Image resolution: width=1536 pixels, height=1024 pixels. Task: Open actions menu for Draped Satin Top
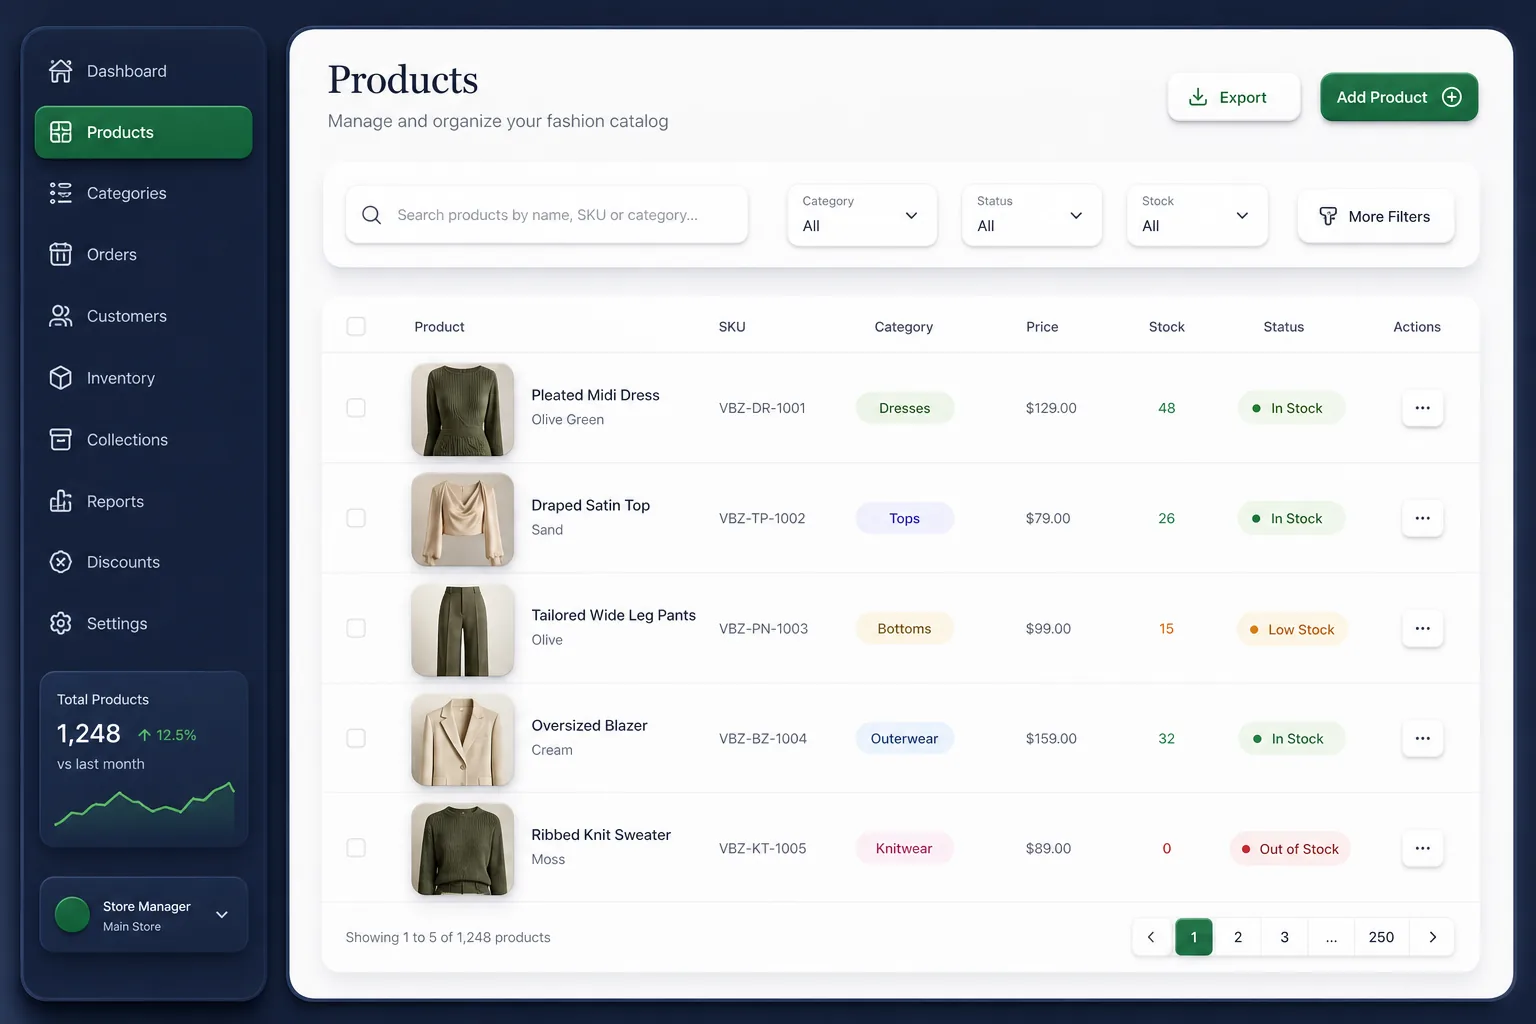pos(1422,518)
